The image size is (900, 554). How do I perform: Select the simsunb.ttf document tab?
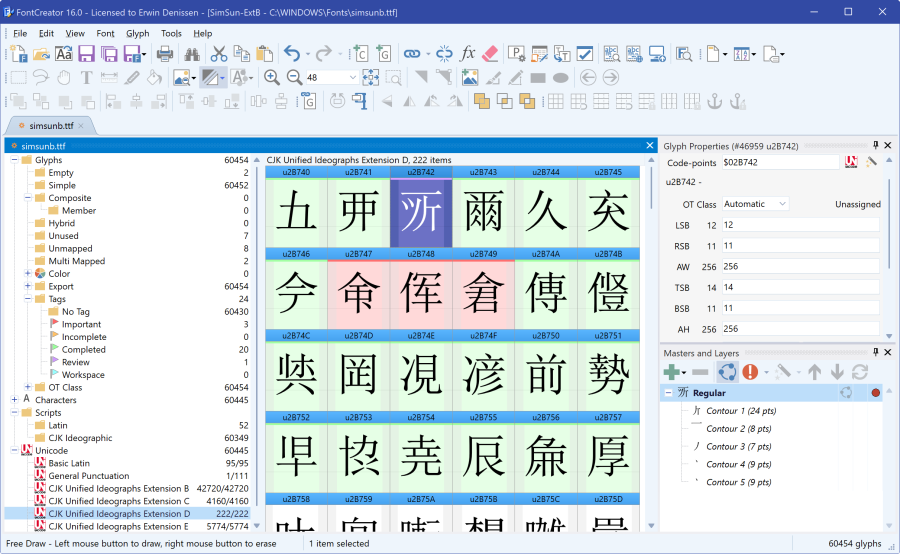click(x=51, y=126)
